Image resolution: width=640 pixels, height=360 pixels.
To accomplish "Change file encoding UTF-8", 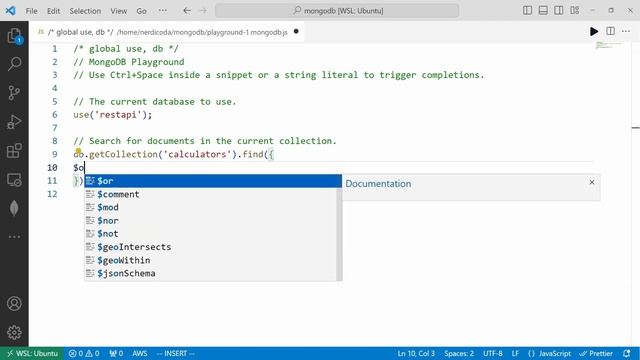I will click(x=493, y=353).
